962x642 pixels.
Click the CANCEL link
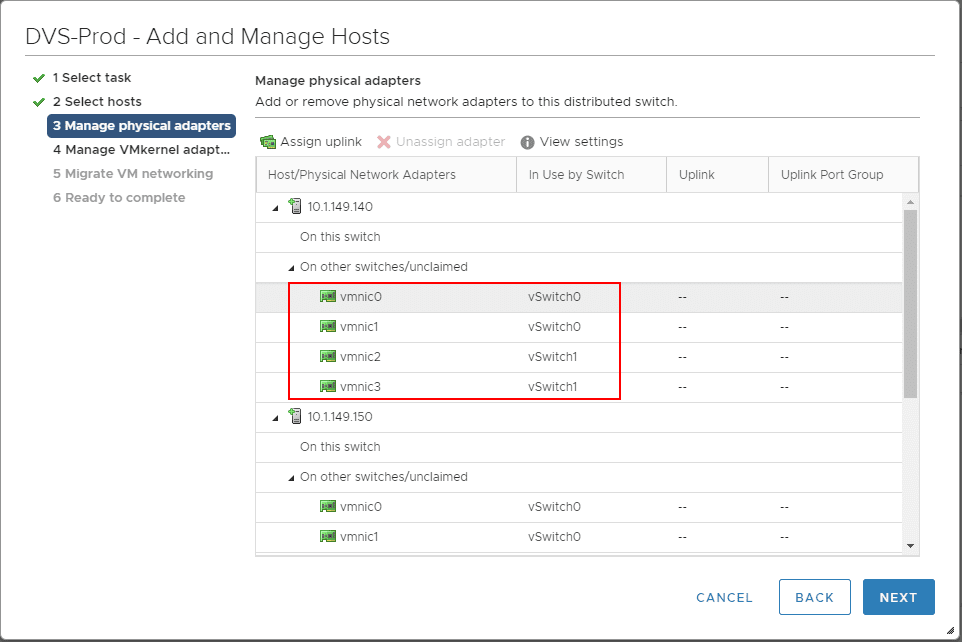[x=723, y=597]
